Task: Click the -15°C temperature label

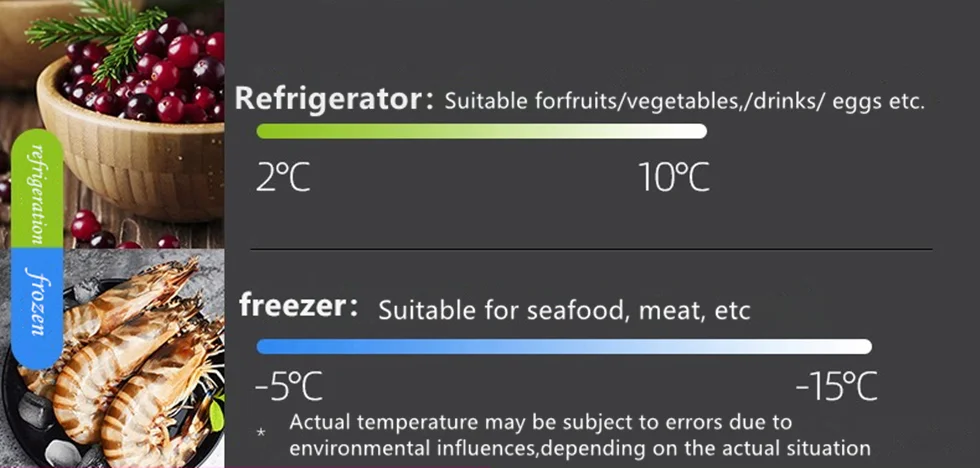Action: [836, 387]
